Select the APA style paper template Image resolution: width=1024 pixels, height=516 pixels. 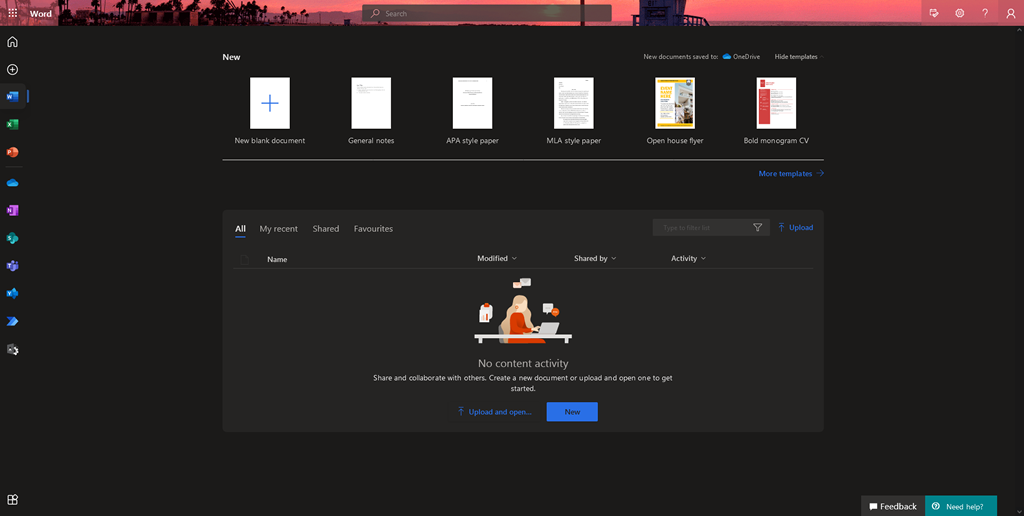point(472,104)
